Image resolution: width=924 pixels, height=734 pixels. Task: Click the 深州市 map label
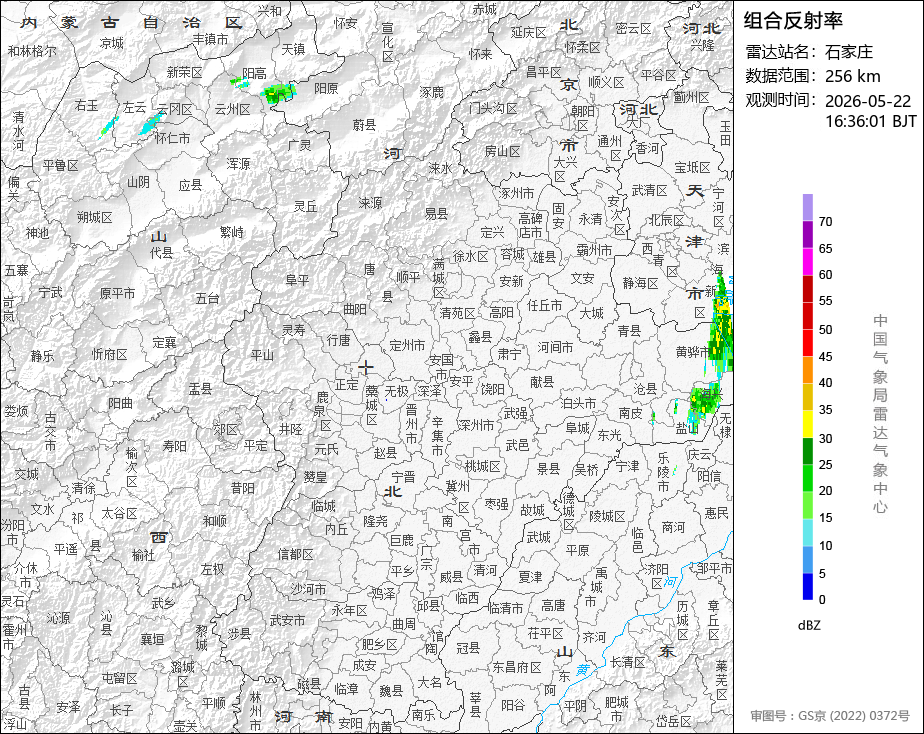pos(476,425)
